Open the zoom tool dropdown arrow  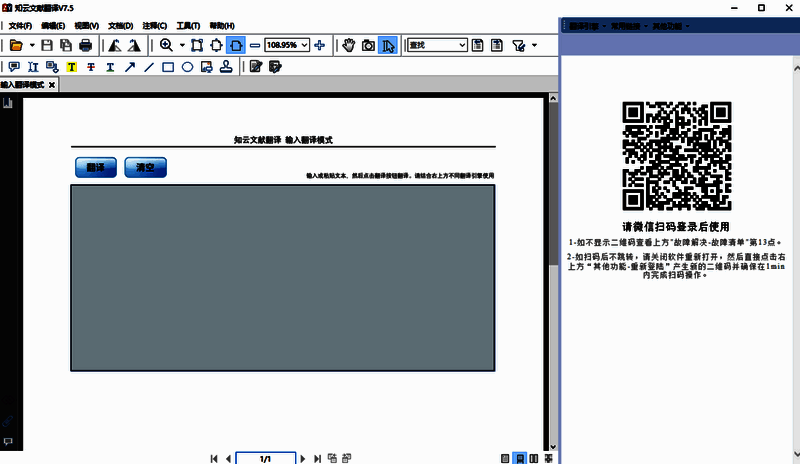(182, 45)
